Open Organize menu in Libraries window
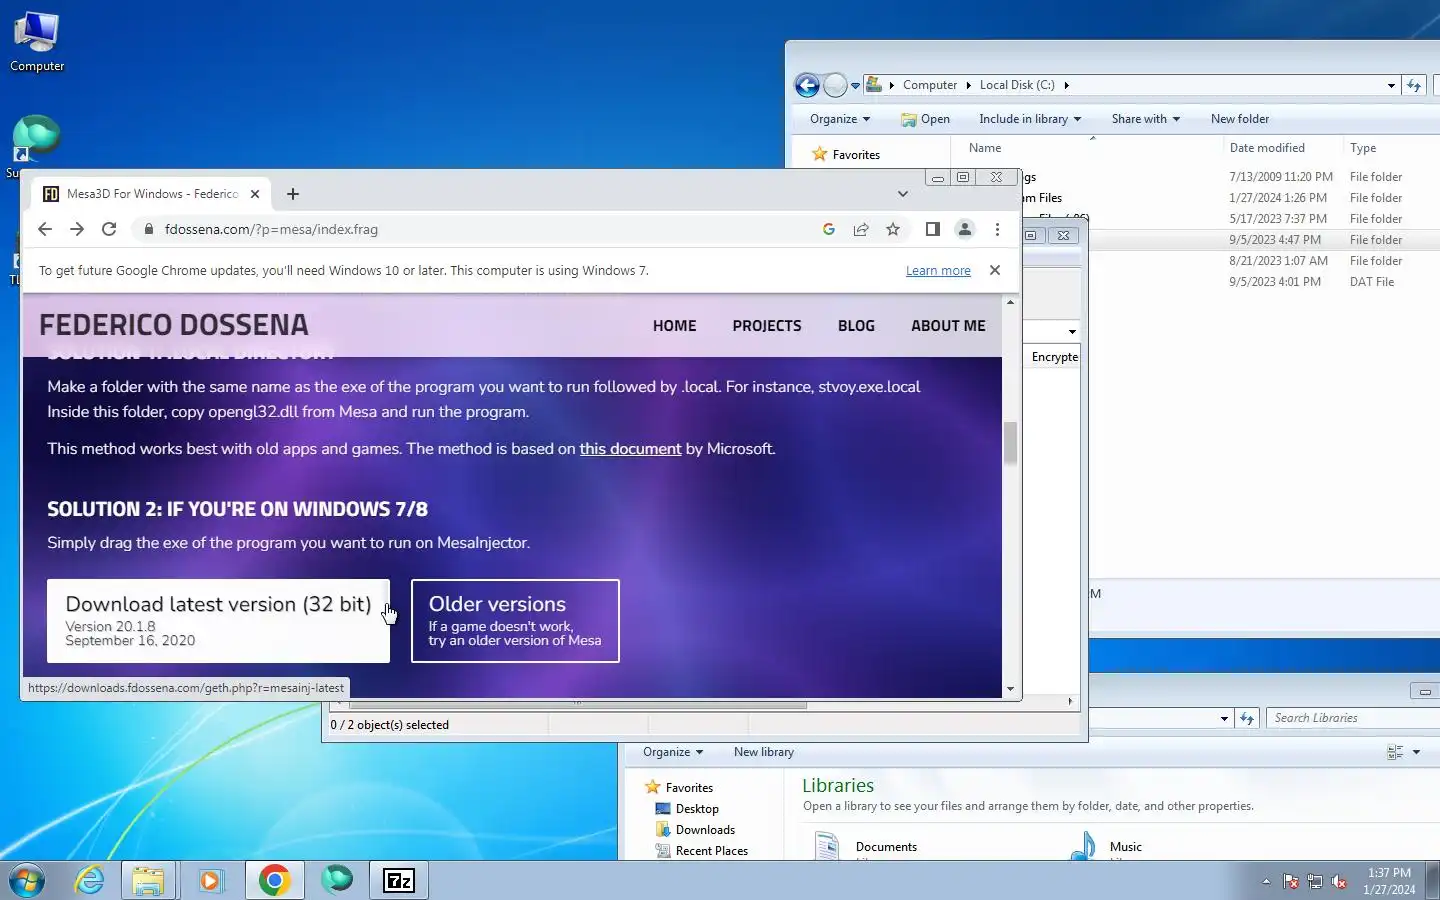The image size is (1440, 900). click(x=673, y=752)
